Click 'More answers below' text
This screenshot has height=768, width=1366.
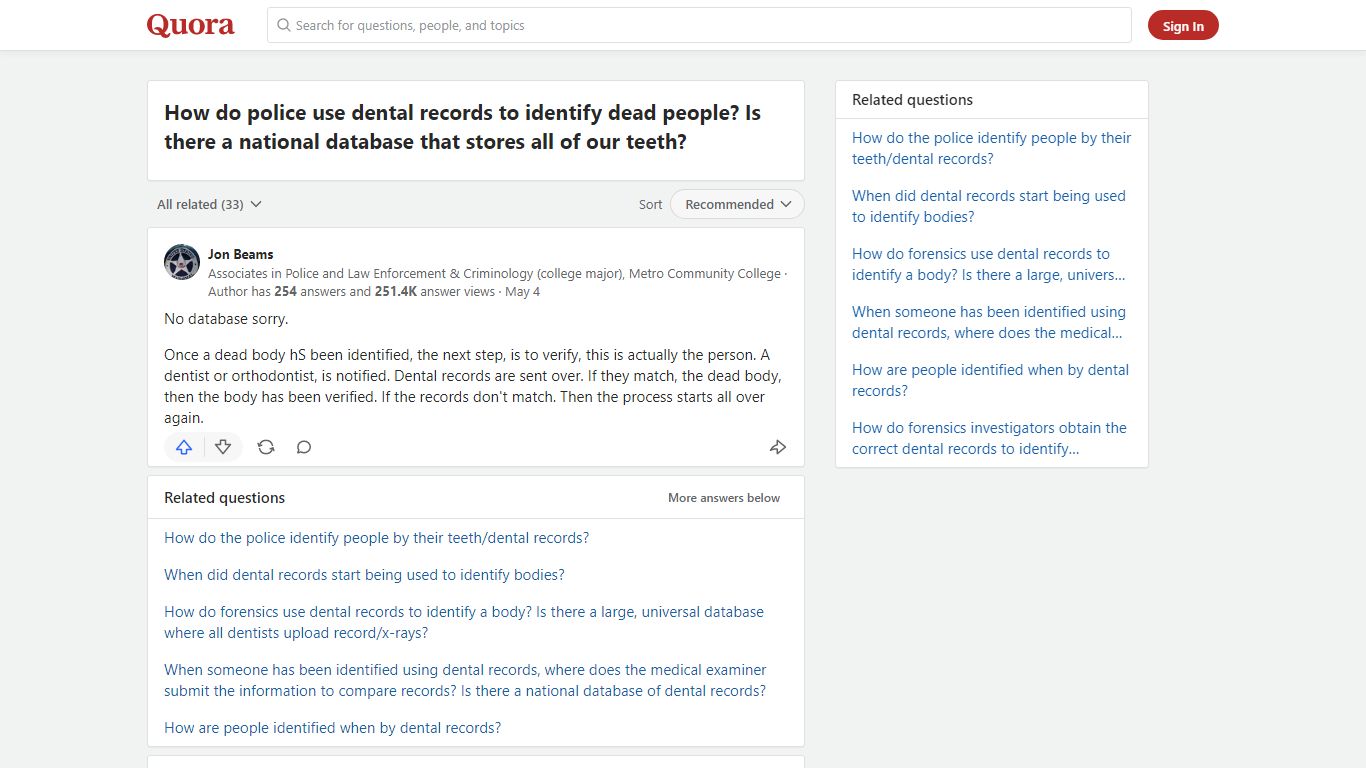pos(724,498)
